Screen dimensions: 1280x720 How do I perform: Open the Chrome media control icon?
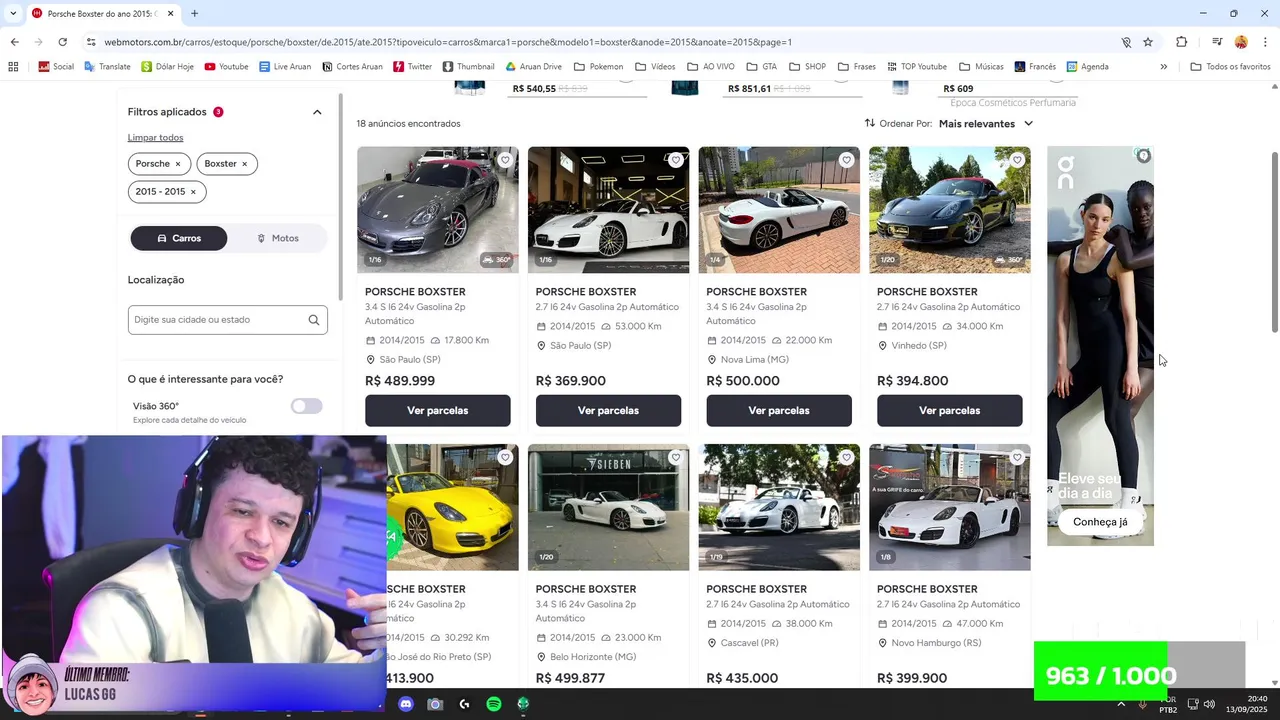pyautogui.click(x=1217, y=42)
